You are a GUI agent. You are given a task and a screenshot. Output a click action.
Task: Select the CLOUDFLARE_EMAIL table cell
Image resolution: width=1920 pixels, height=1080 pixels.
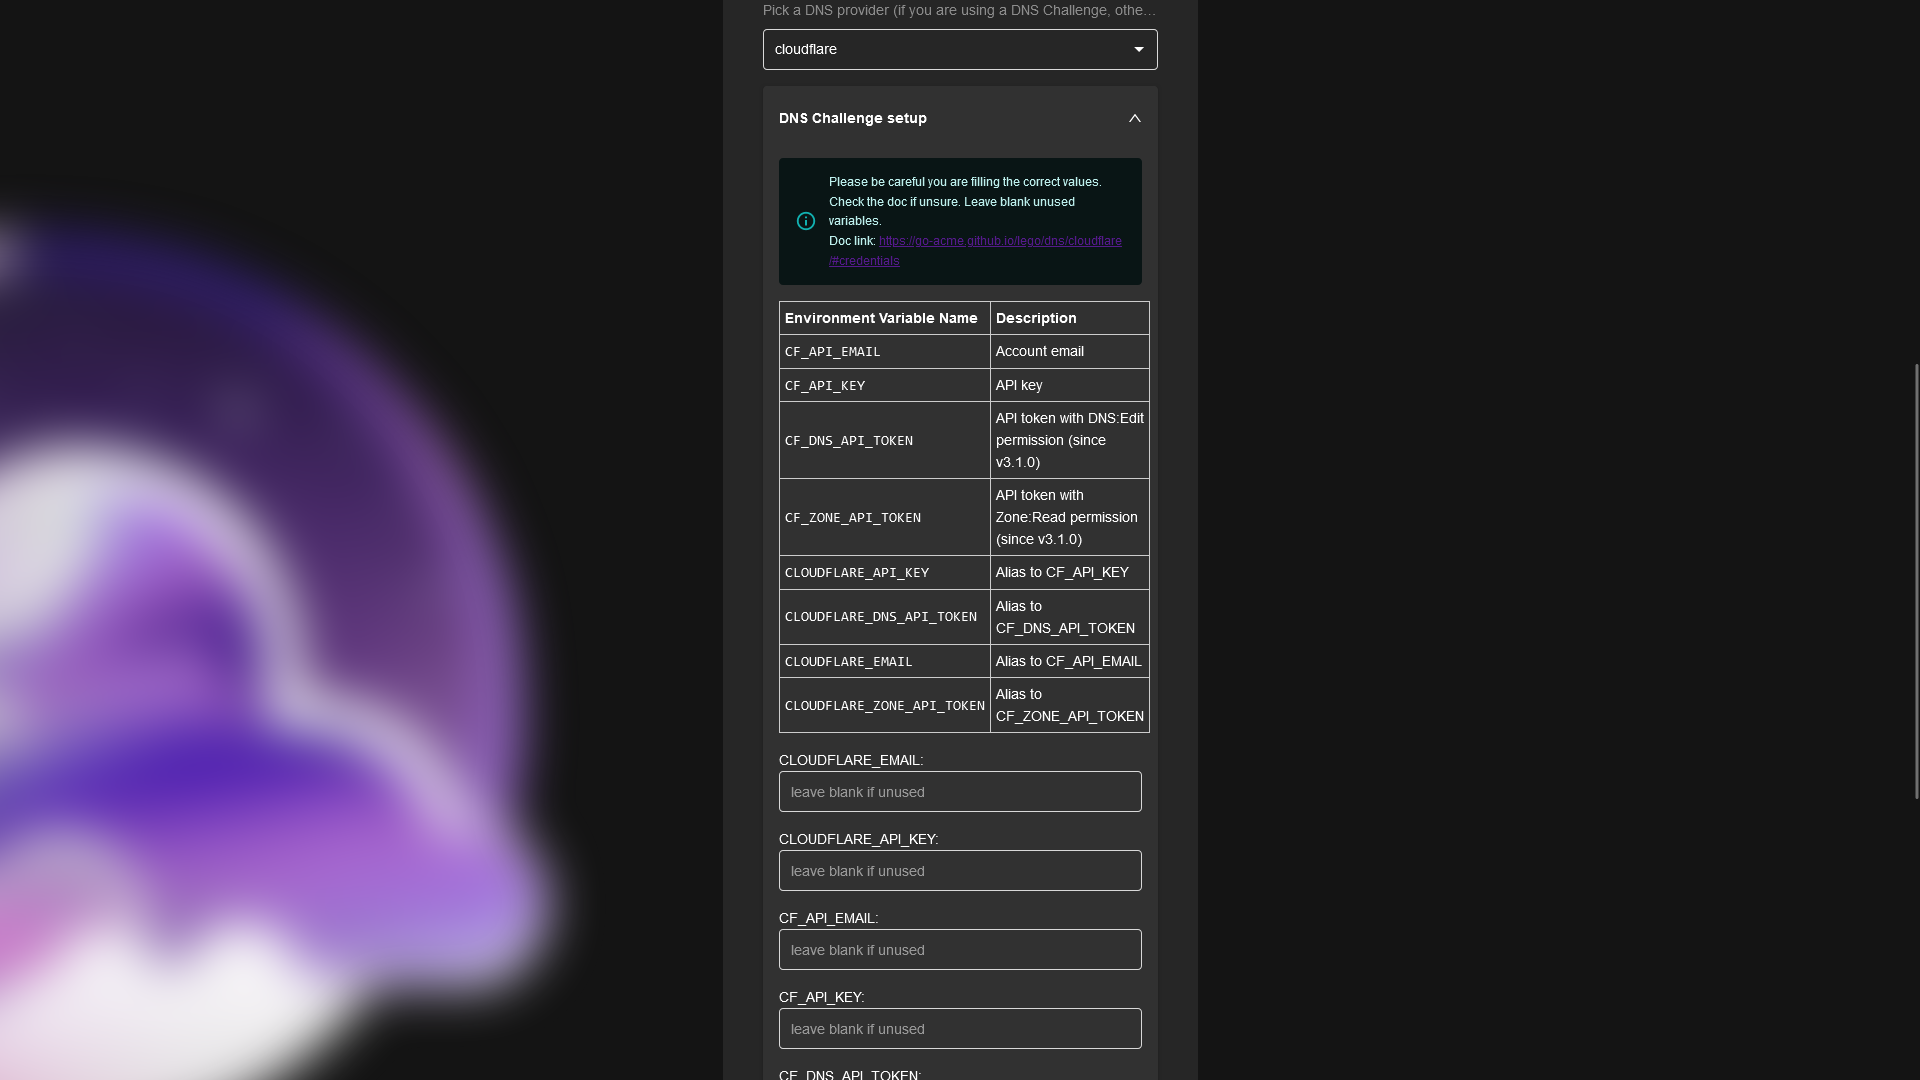(885, 661)
